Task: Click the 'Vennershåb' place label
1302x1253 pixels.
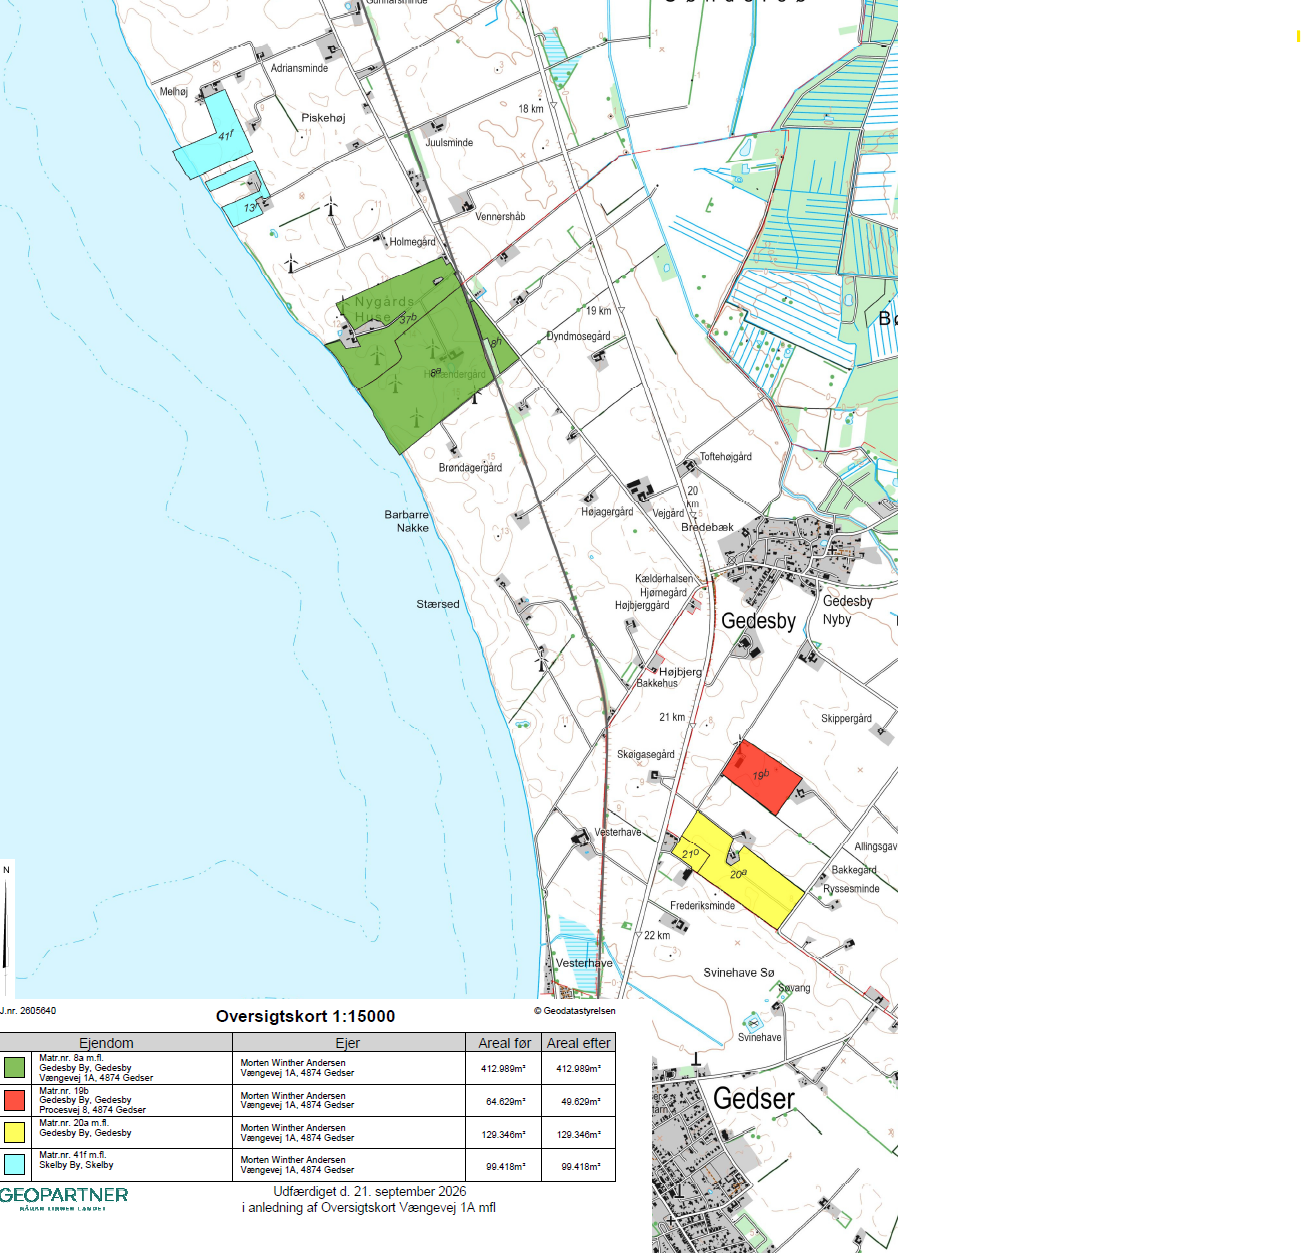Action: 500,216
